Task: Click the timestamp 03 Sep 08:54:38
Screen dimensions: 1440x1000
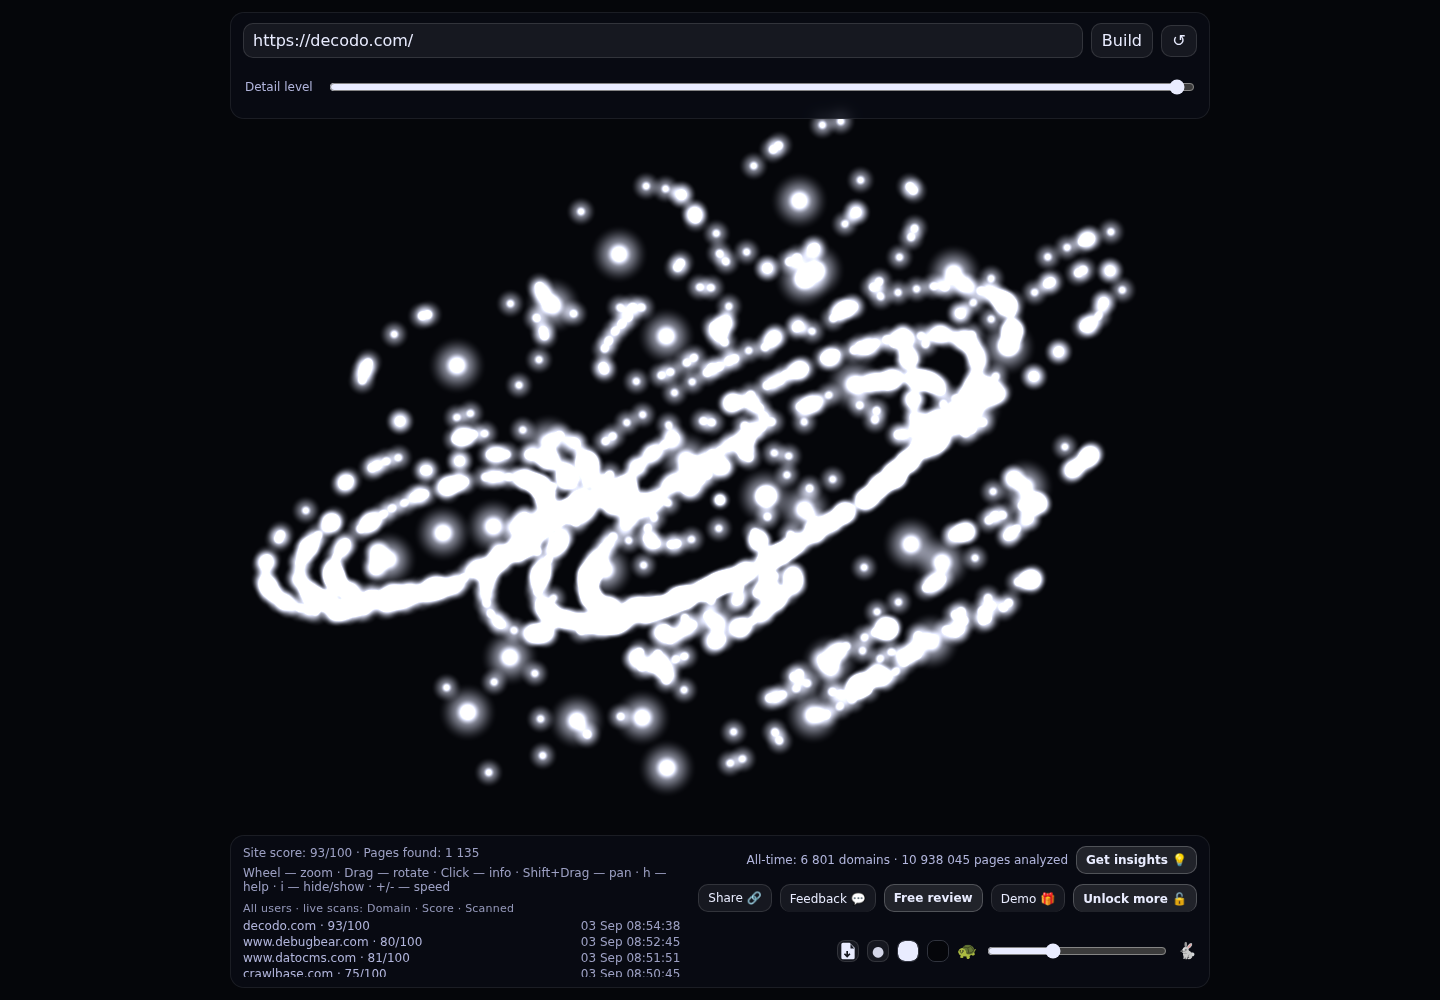Action: click(630, 926)
